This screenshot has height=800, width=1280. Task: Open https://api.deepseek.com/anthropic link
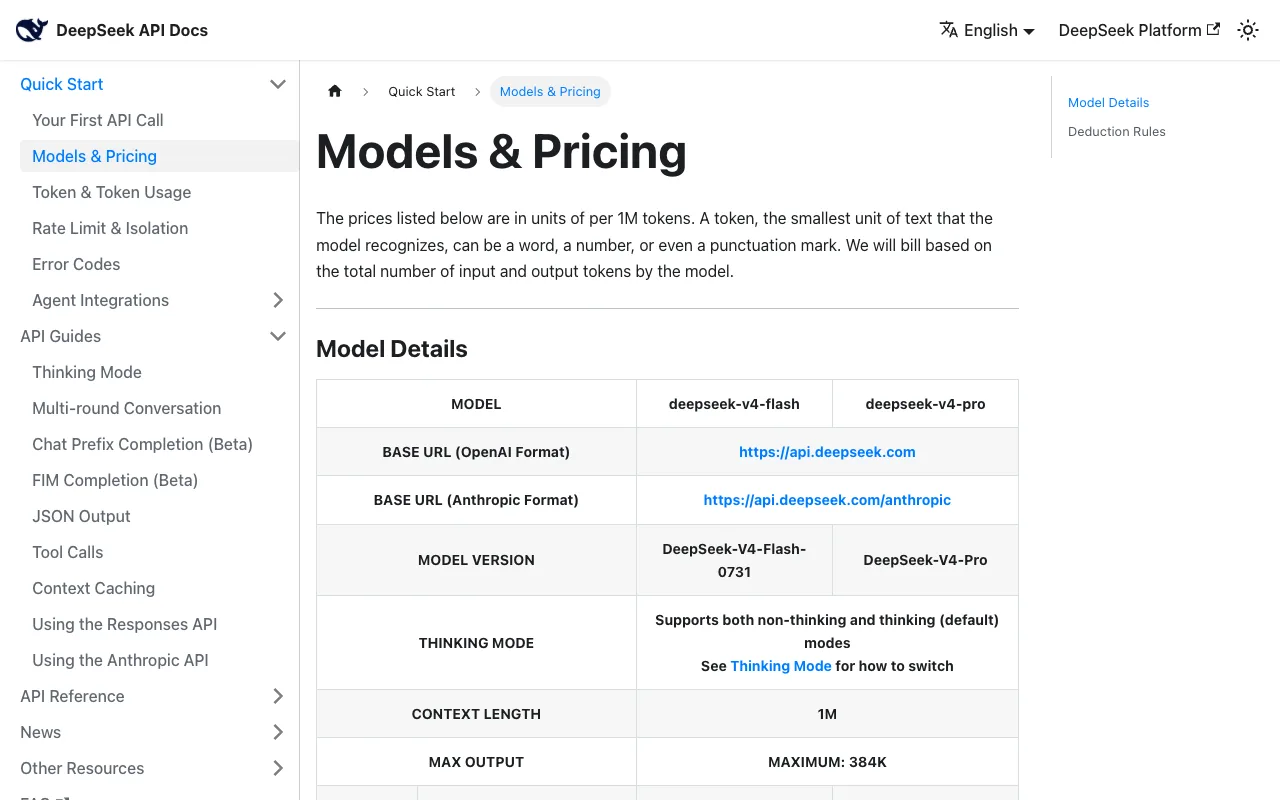(x=827, y=500)
